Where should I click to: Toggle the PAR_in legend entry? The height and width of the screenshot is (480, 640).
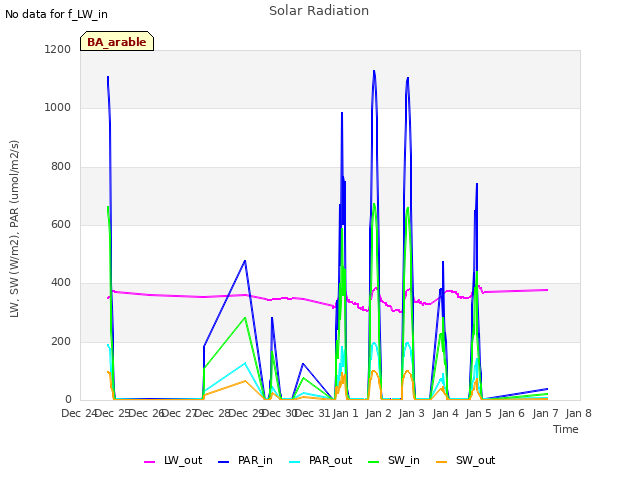coord(245,460)
